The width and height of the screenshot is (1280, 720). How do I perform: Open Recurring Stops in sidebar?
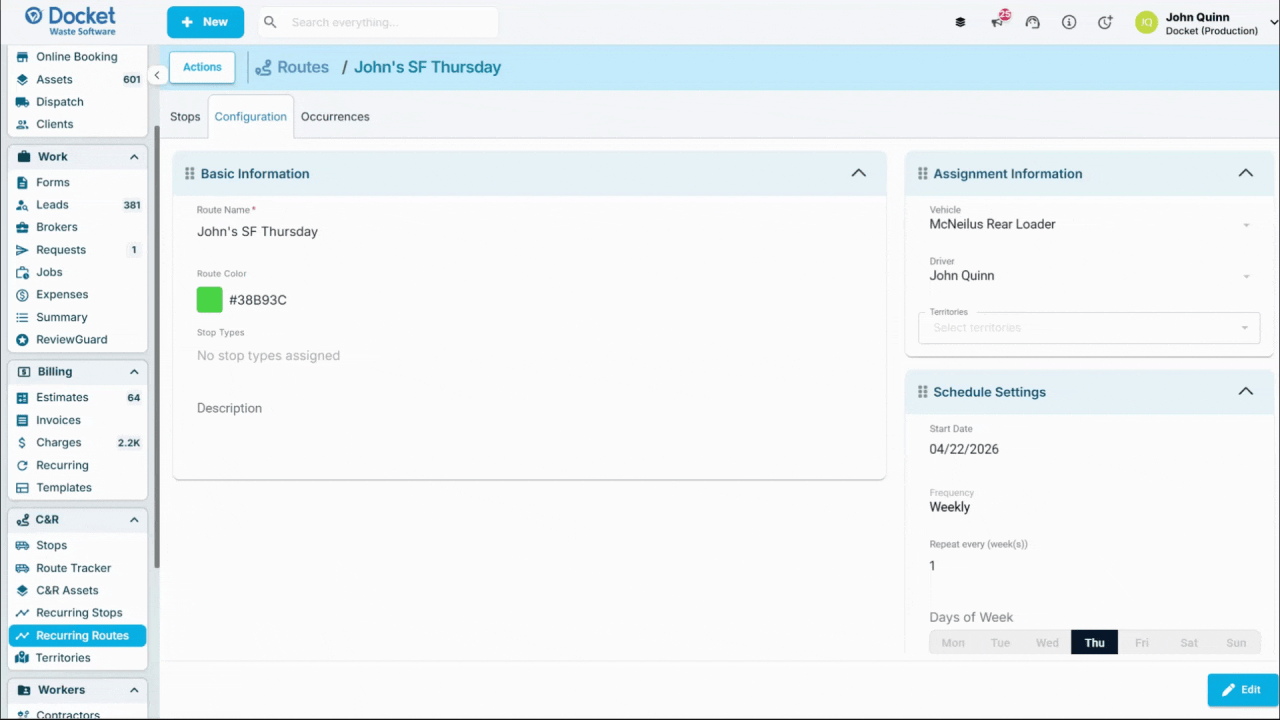(x=77, y=613)
